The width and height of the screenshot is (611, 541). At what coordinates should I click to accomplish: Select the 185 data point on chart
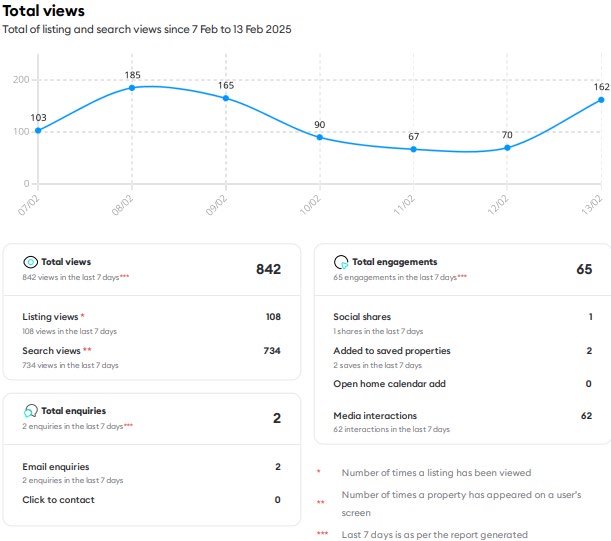tap(132, 88)
